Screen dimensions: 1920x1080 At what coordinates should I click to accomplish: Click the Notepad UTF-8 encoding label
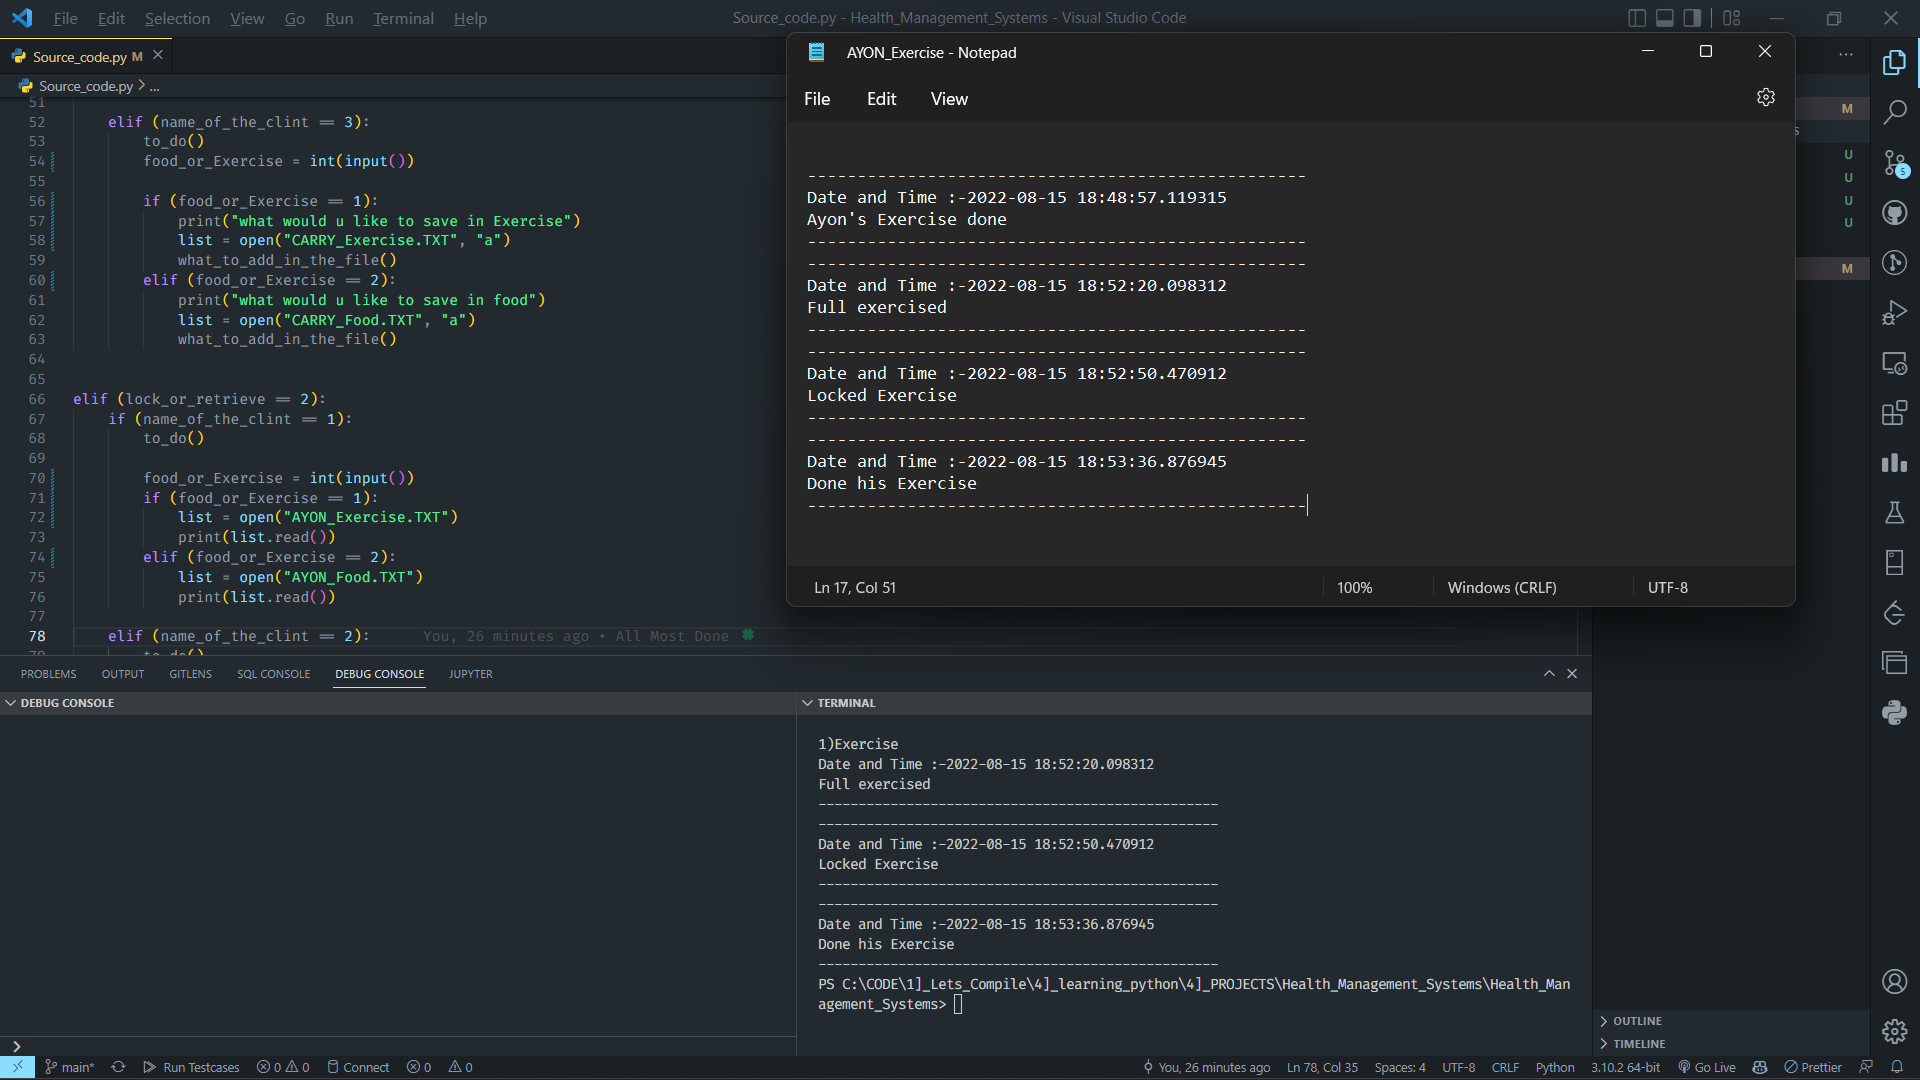tap(1667, 588)
